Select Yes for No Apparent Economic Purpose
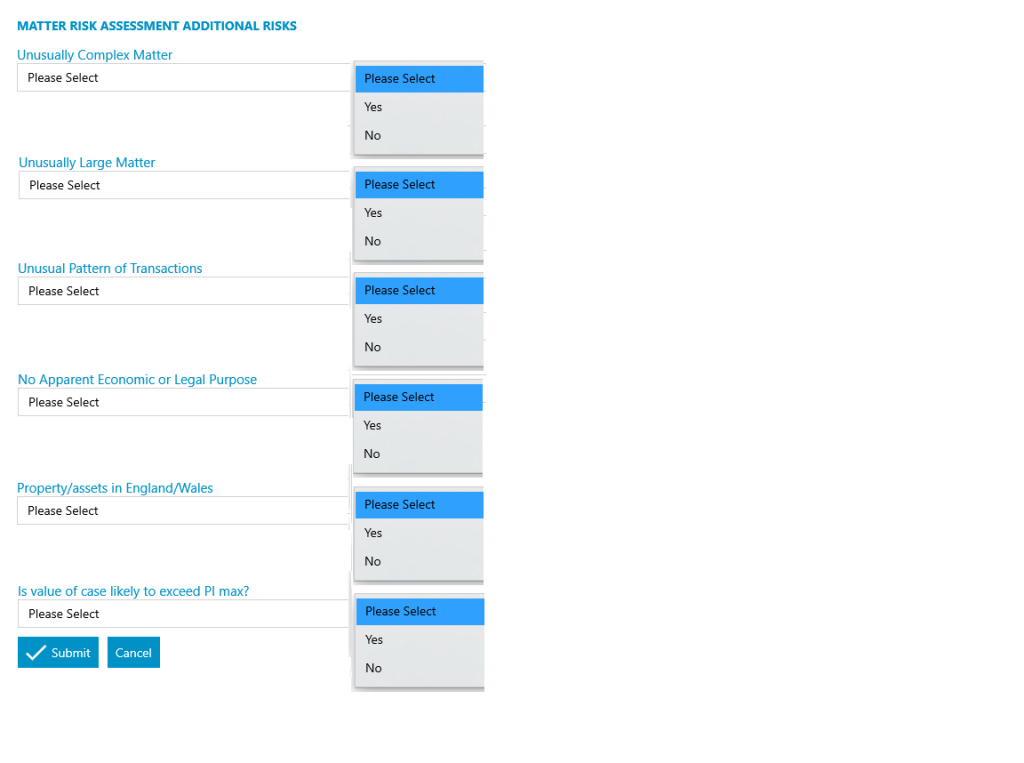 click(x=419, y=425)
